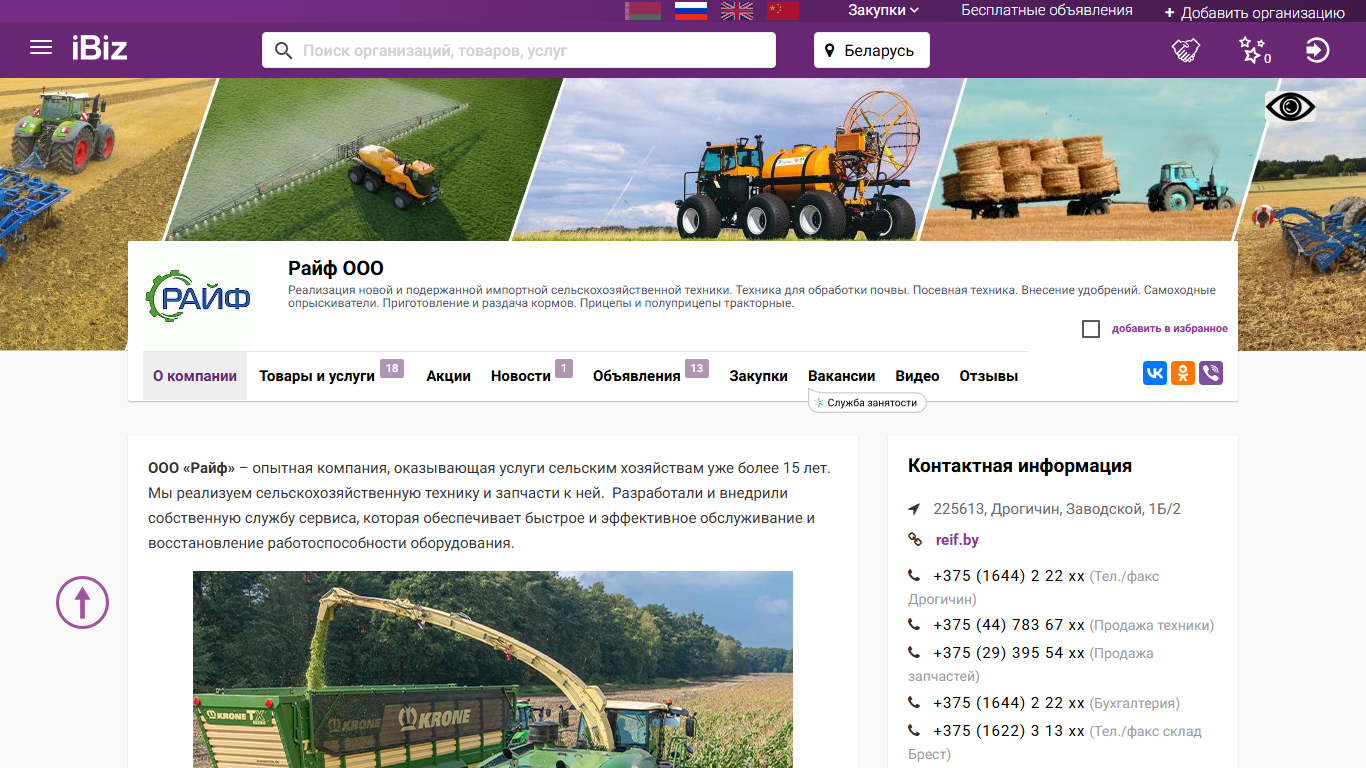Open the VK social page
1366x768 pixels.
coord(1155,373)
